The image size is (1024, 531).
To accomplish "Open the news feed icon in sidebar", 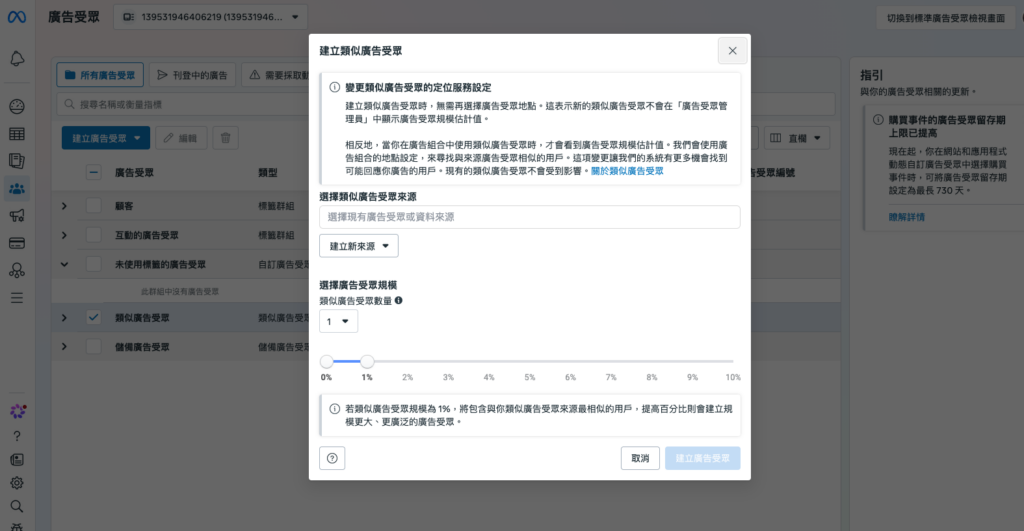I will pos(17,460).
